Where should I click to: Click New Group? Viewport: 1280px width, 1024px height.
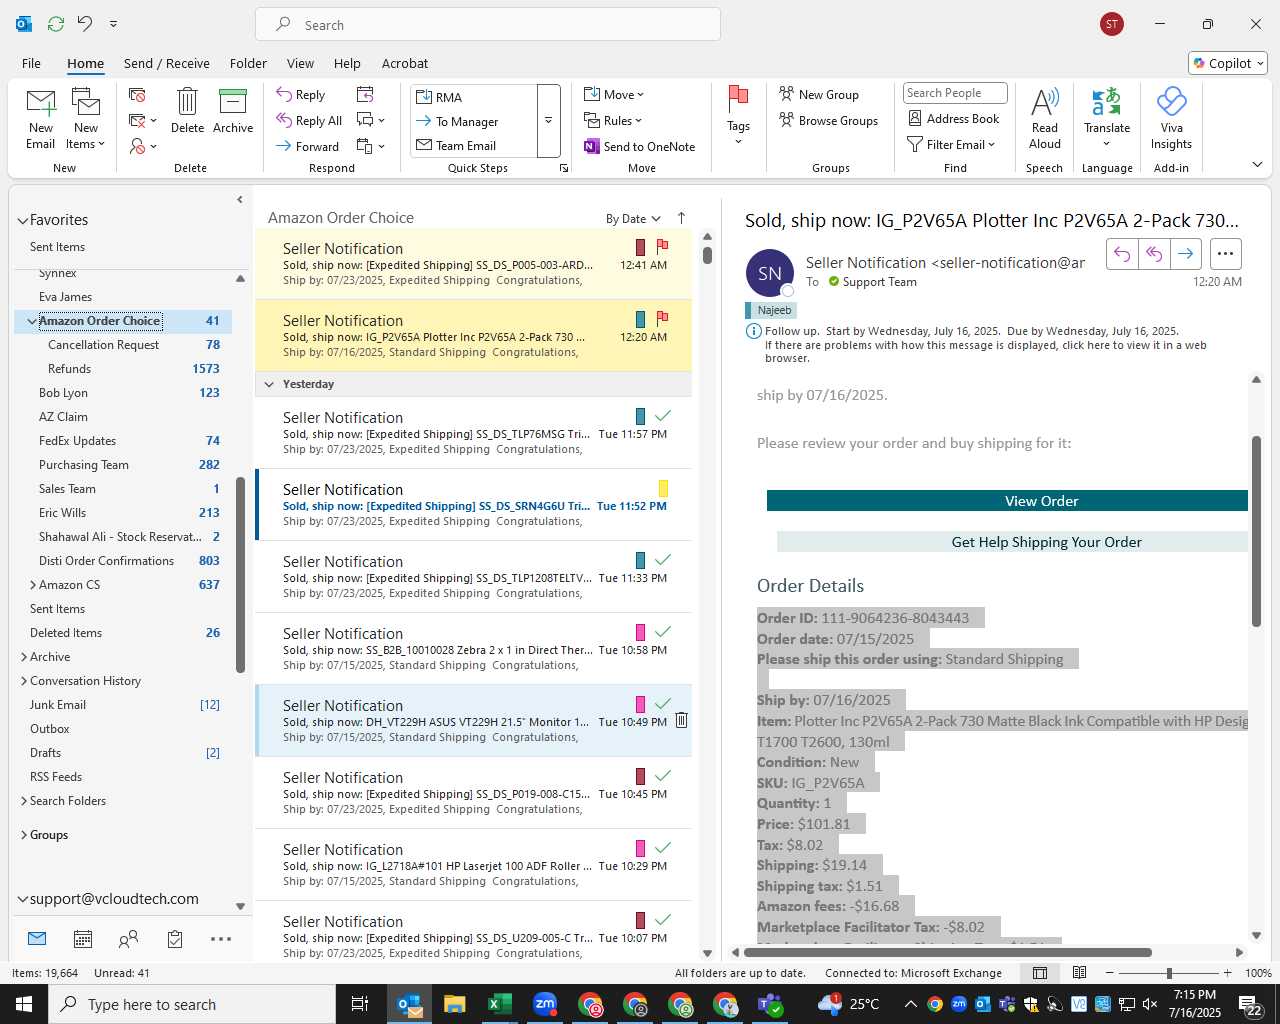coord(819,94)
